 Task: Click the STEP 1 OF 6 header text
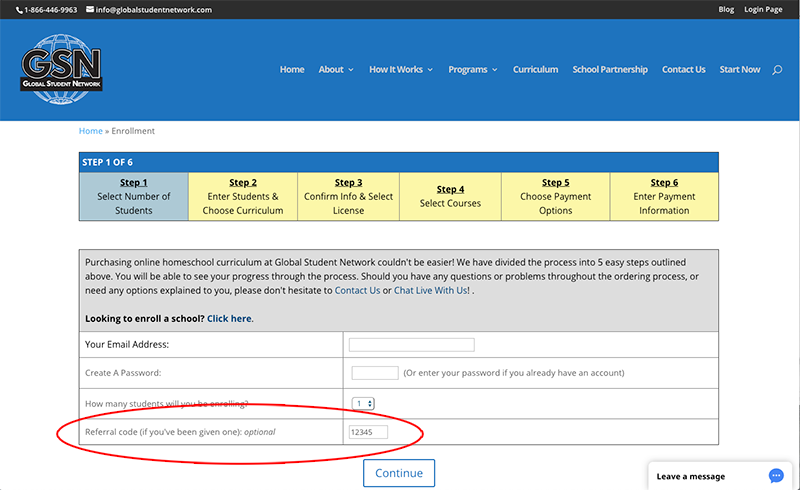[107, 162]
